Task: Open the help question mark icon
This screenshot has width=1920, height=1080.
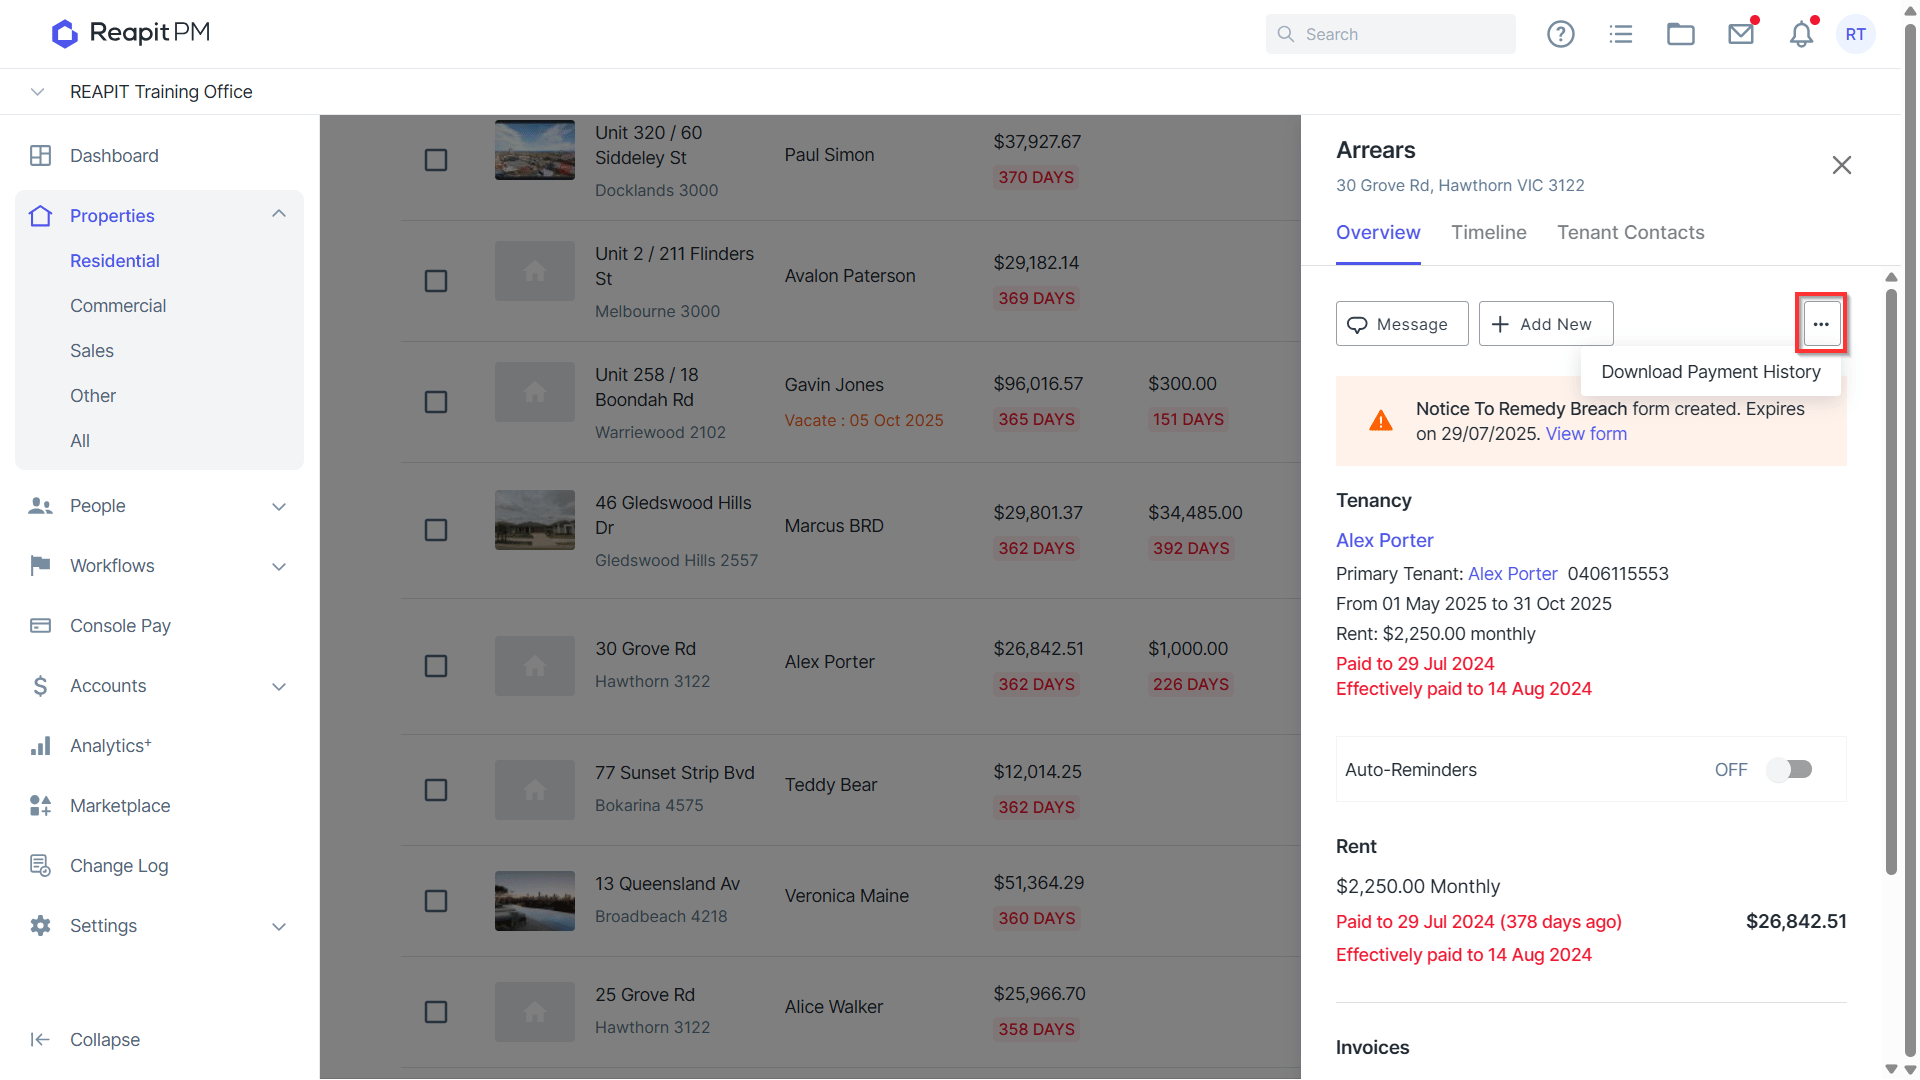Action: [x=1560, y=34]
